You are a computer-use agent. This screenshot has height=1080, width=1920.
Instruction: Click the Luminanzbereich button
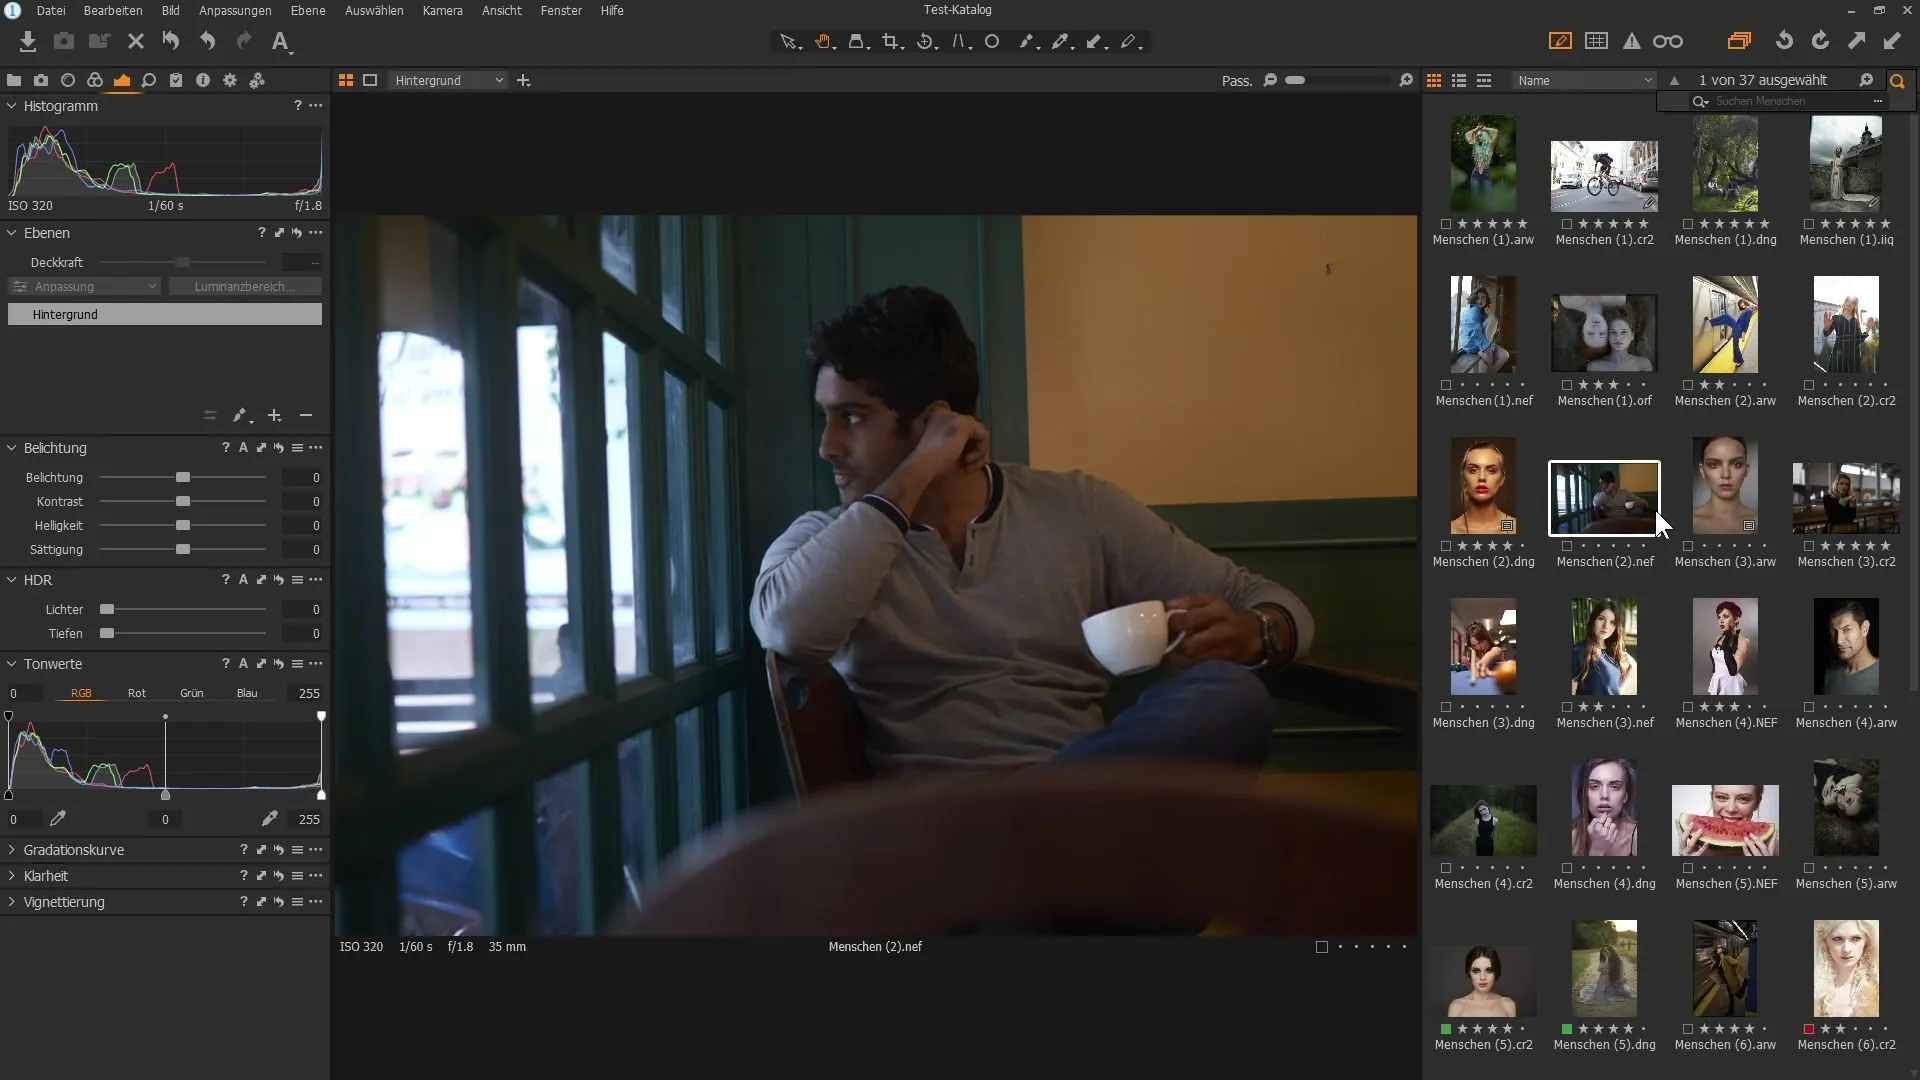tap(245, 286)
